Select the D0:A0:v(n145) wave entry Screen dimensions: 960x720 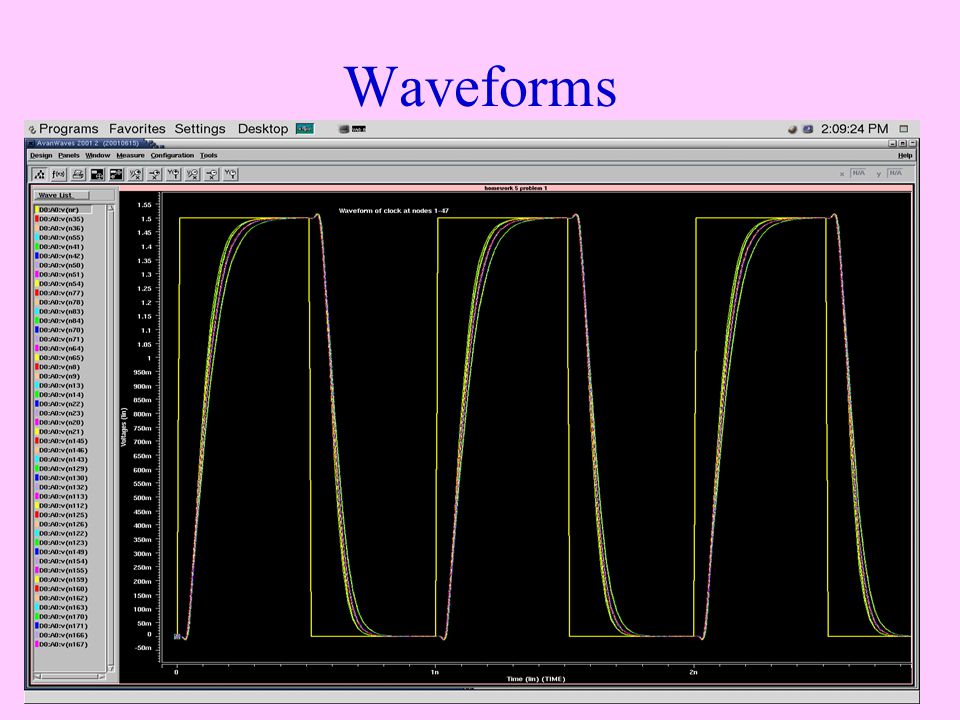(62, 441)
